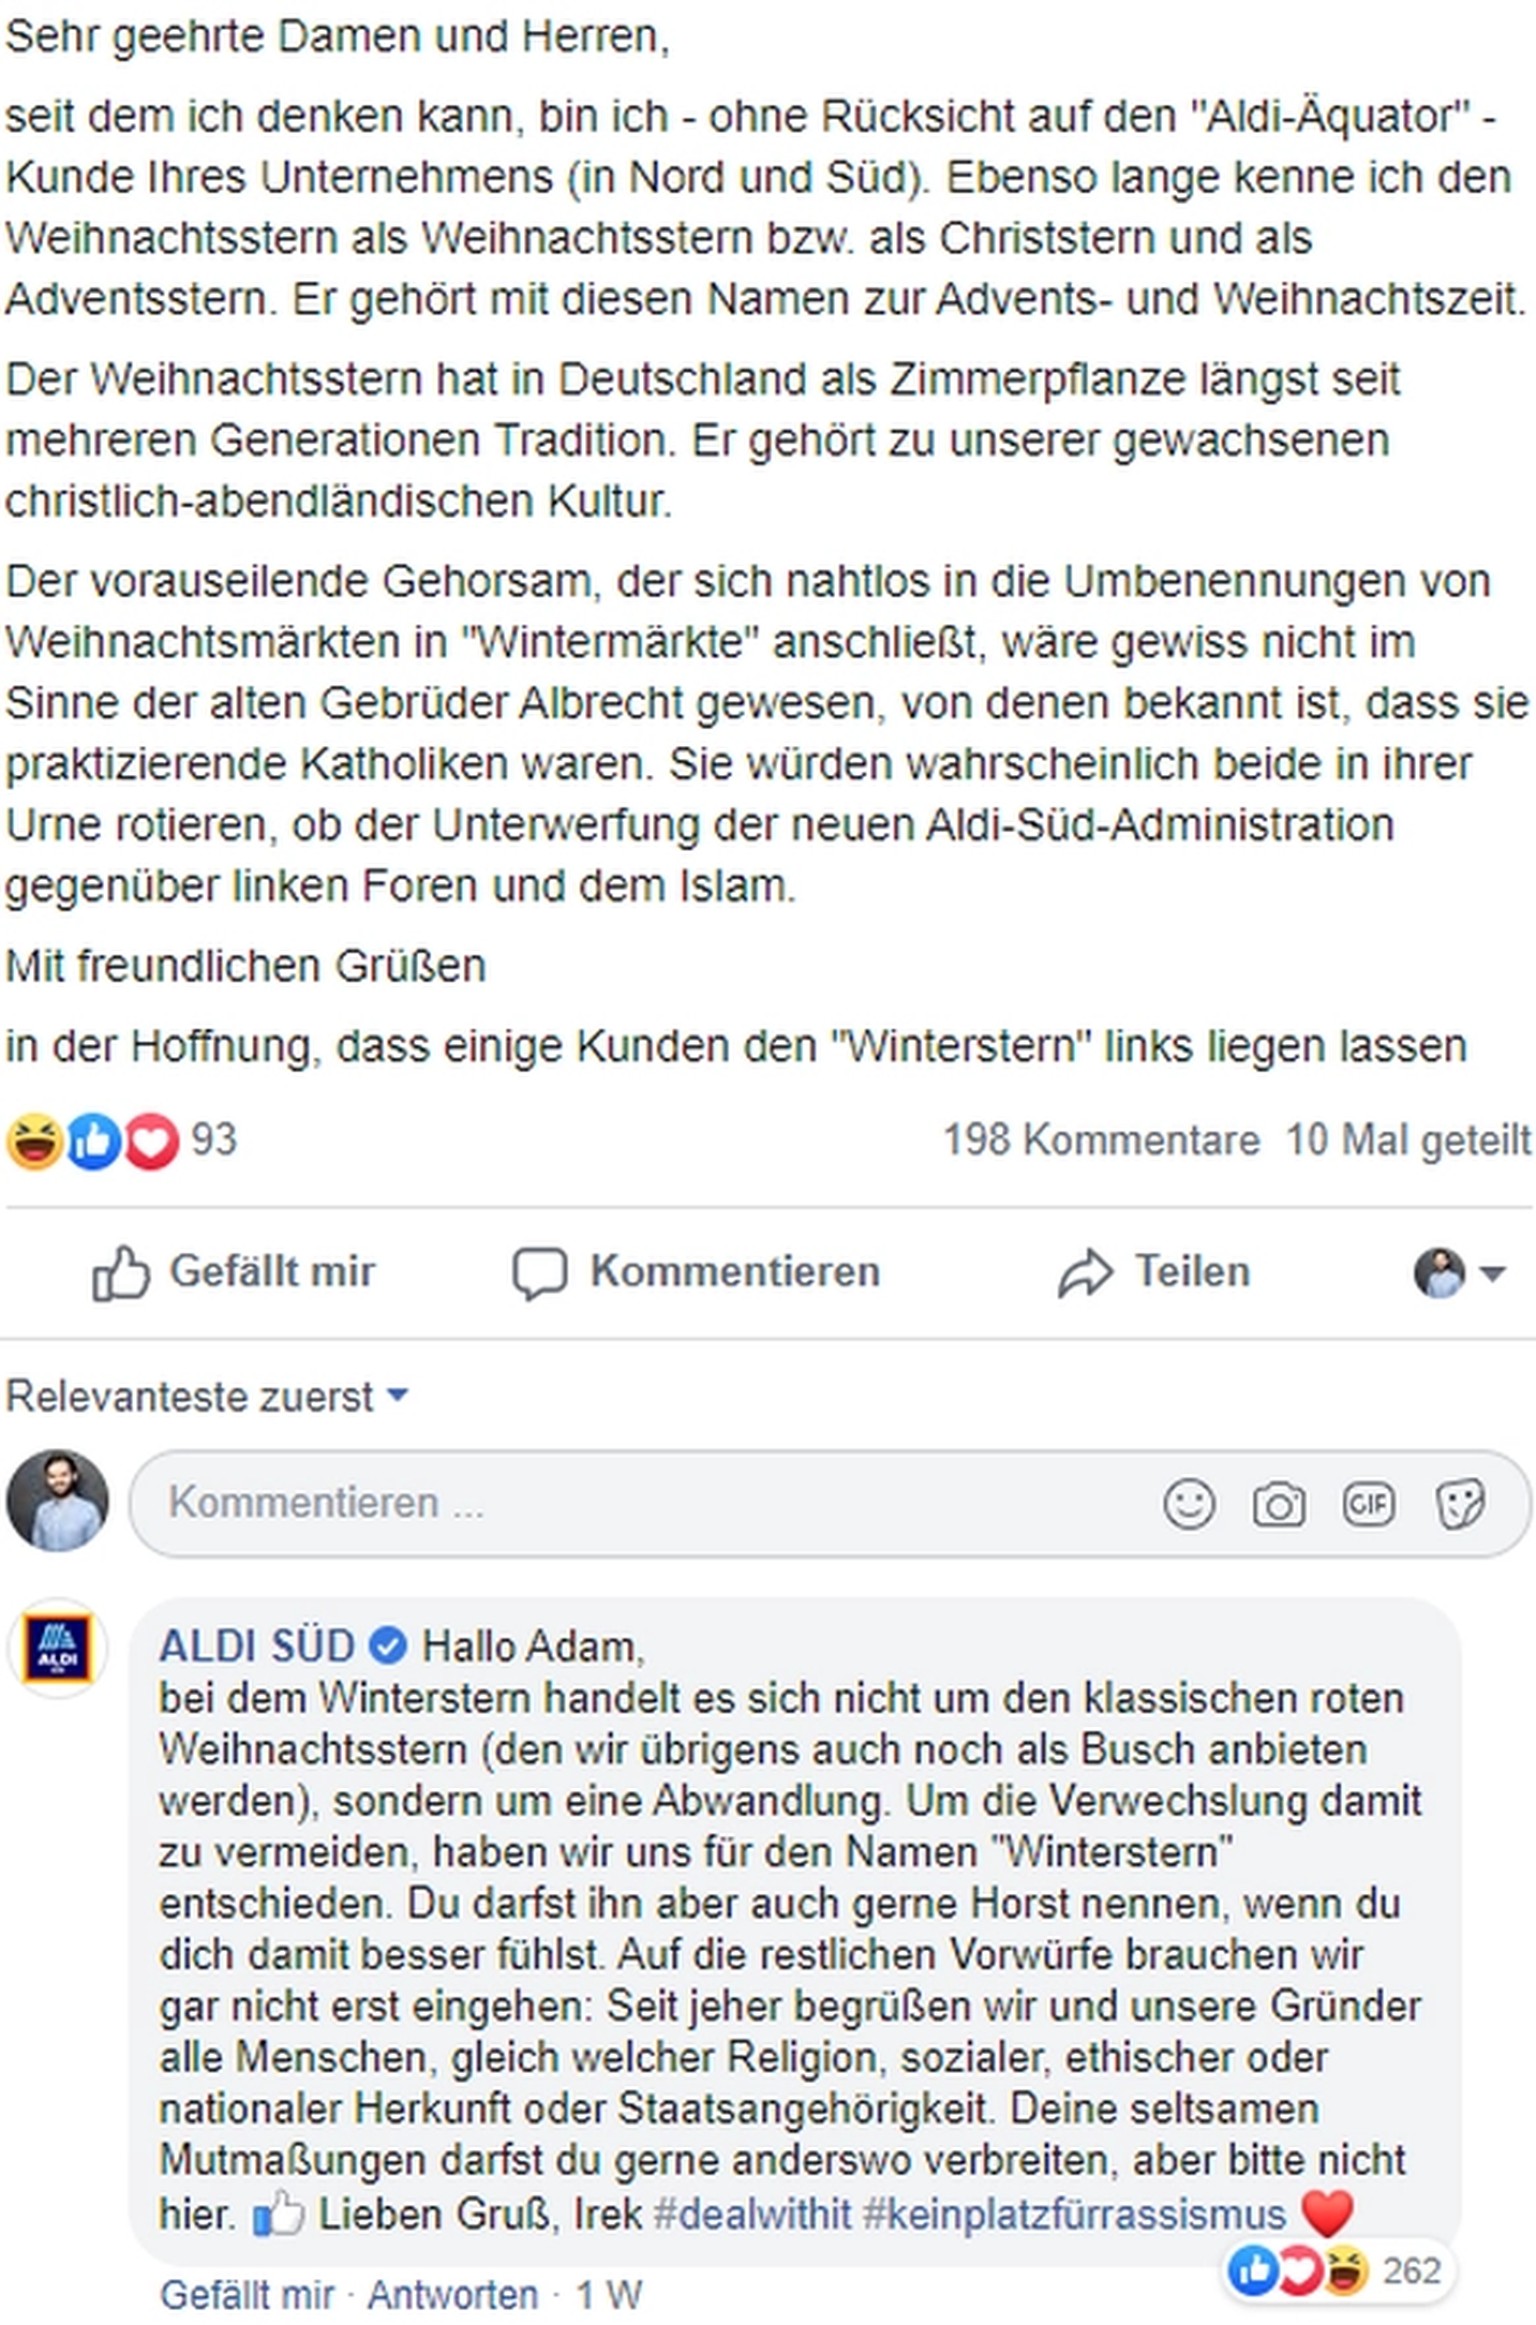Open the profile selector dropdown arrow
The image size is (1536, 2325).
pos(1493,1273)
